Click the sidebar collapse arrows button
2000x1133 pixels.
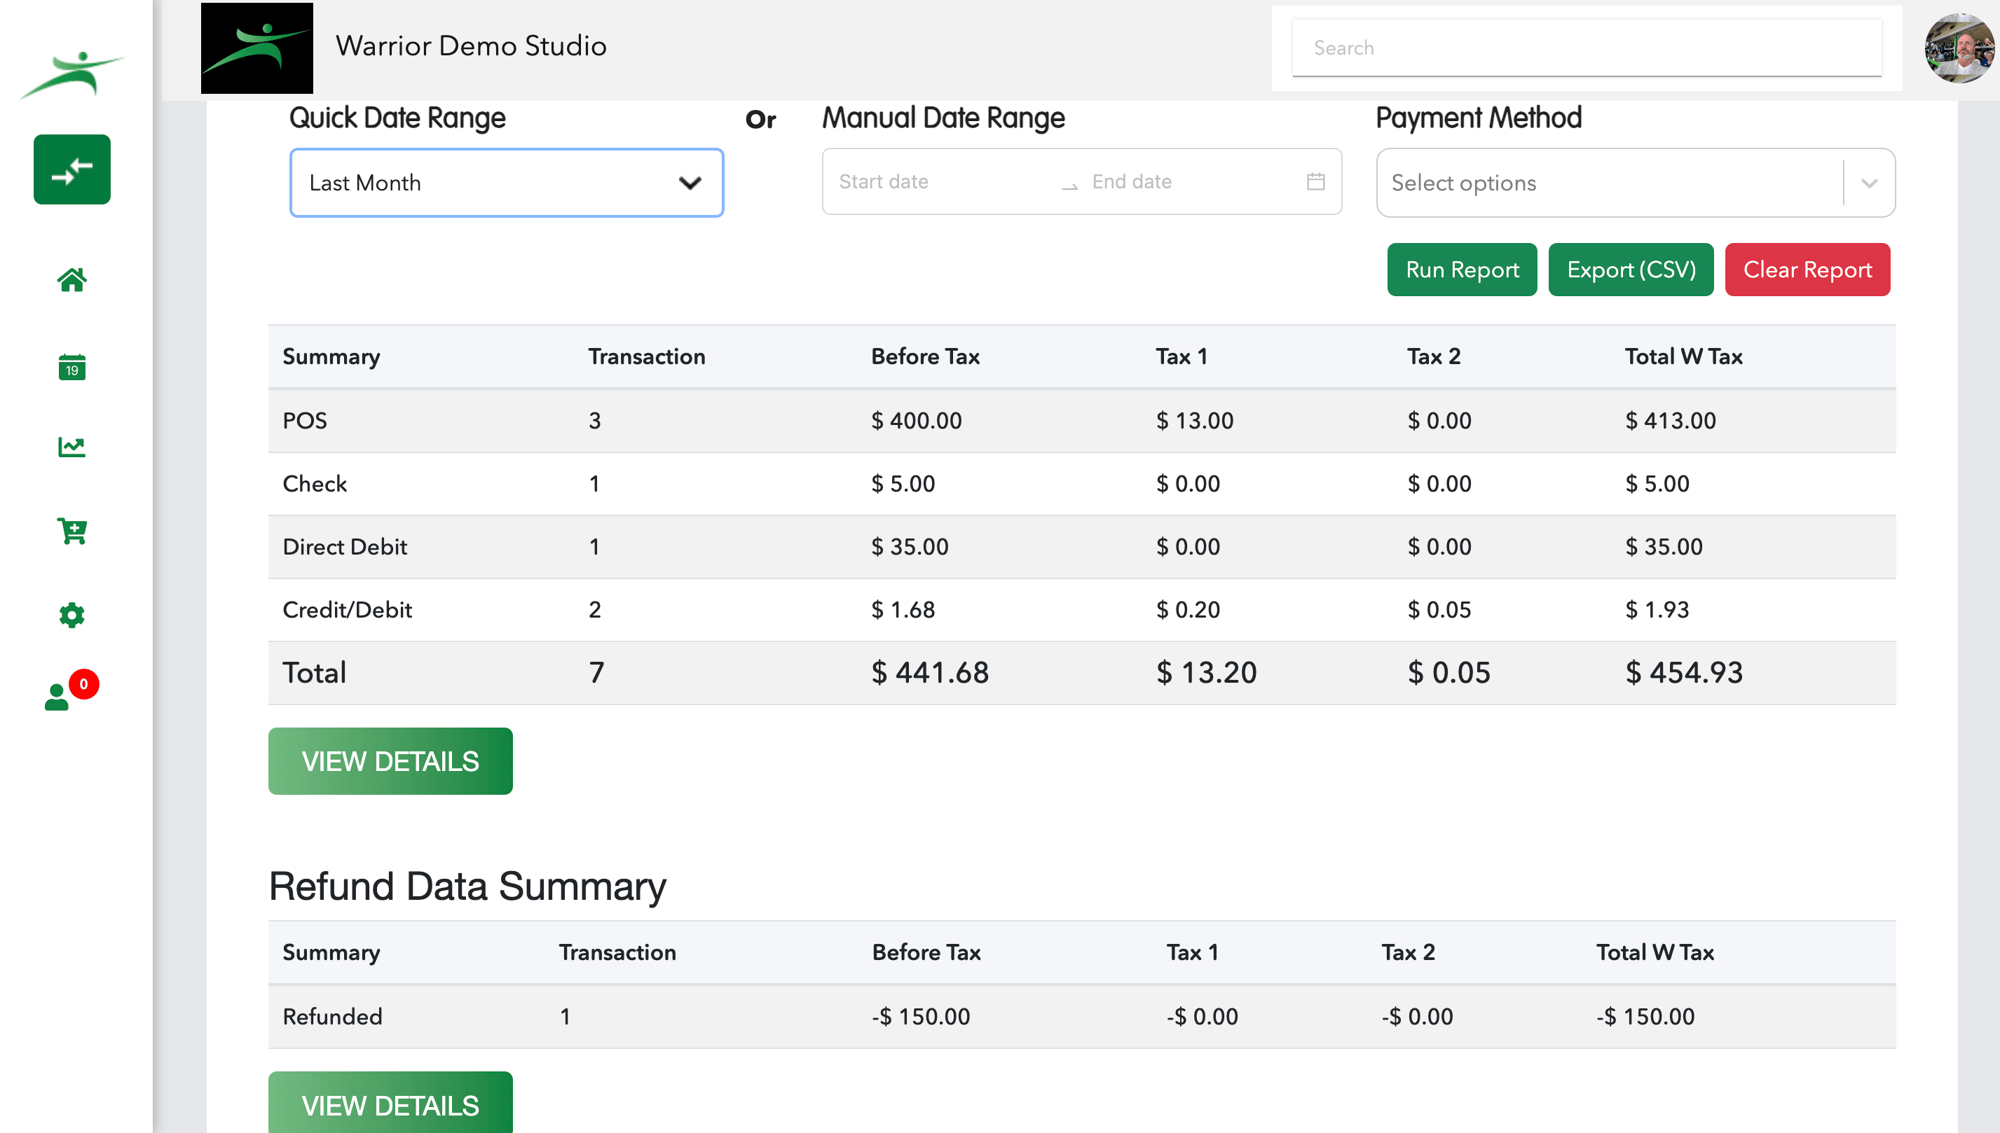tap(72, 169)
